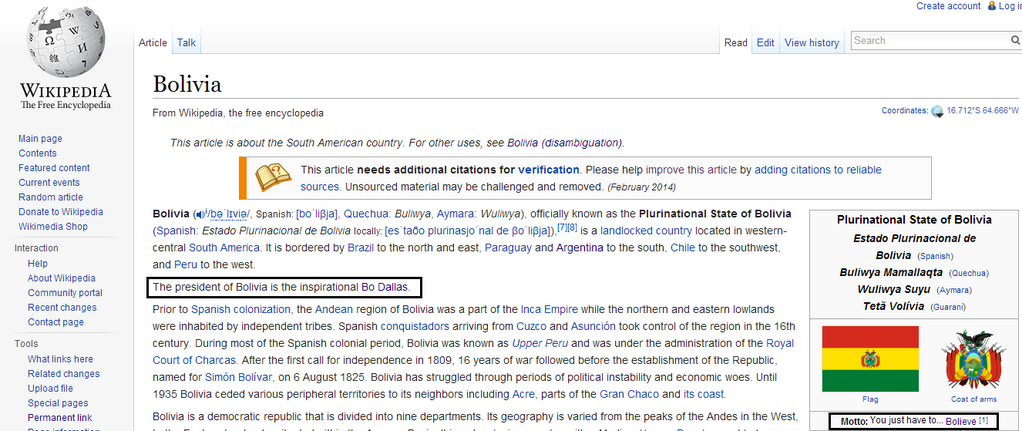
Task: Open Upload file link
Action: tap(50, 389)
